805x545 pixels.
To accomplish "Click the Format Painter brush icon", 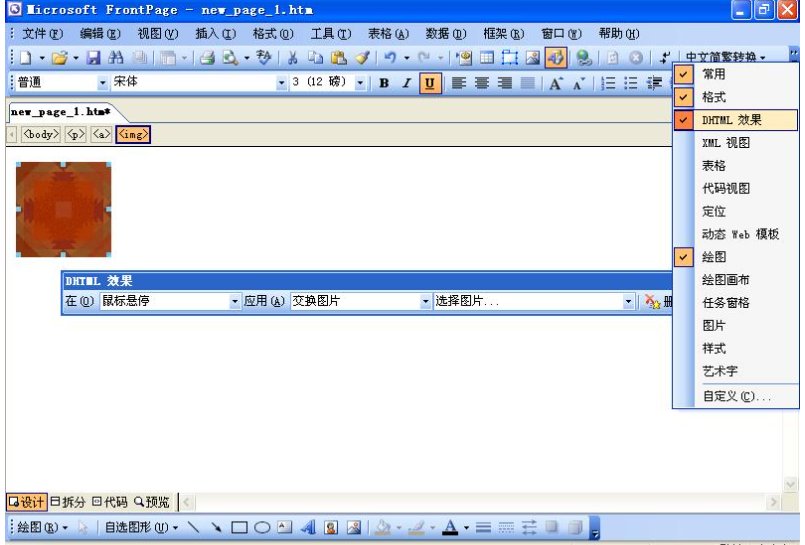I will click(362, 57).
